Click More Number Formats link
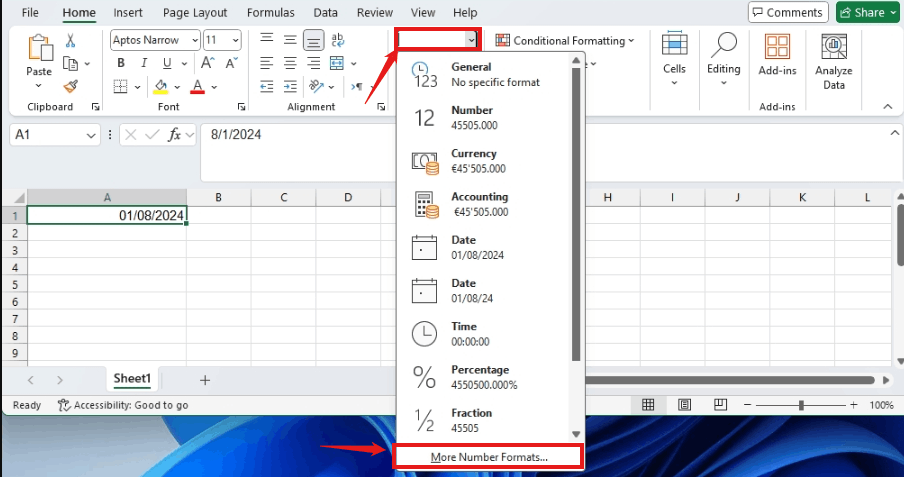This screenshot has width=904, height=477. point(489,457)
